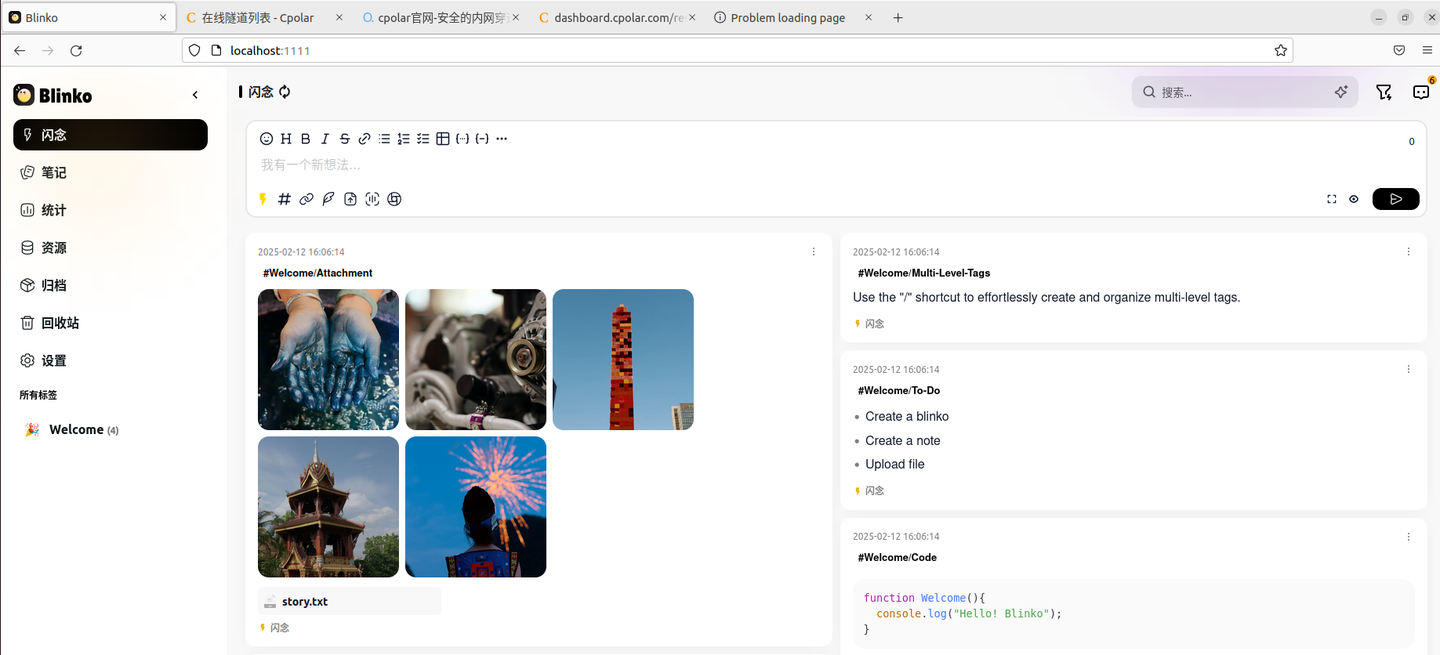Open notifications icon showing badge 6
Screen dimensions: 1440x655
point(1421,91)
